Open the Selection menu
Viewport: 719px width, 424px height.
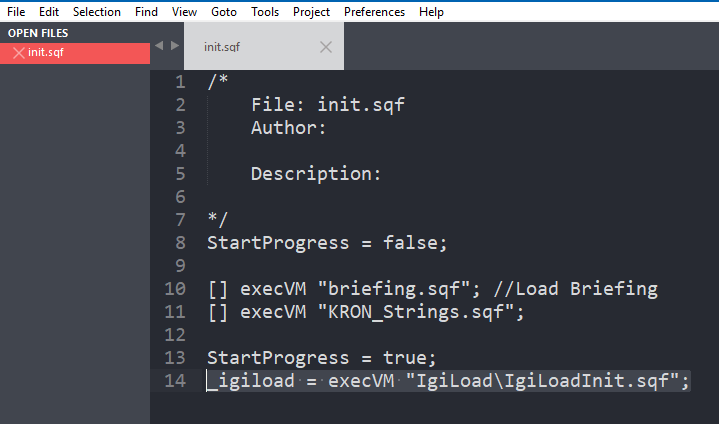(97, 12)
